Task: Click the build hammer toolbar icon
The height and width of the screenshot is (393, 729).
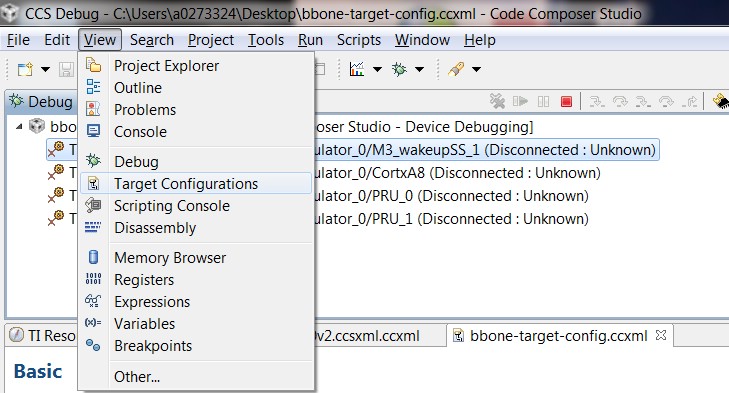Action: click(456, 69)
